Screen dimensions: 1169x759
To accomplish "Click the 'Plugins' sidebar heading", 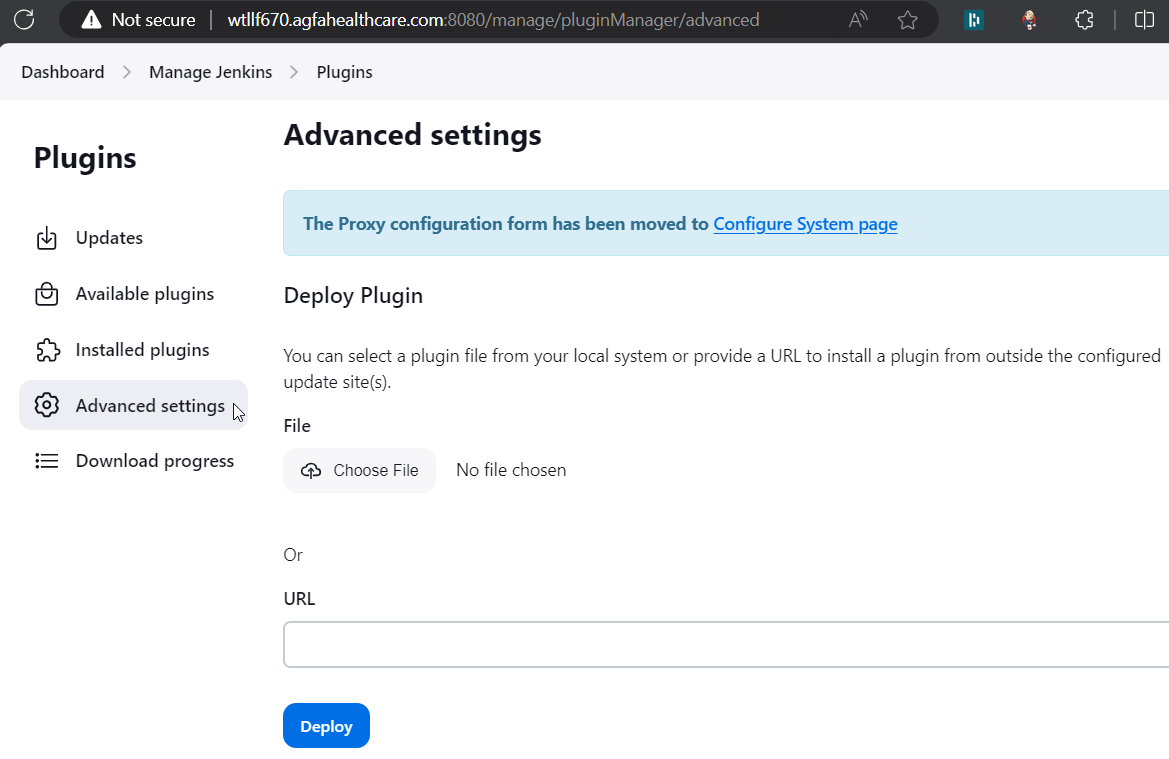I will click(85, 158).
